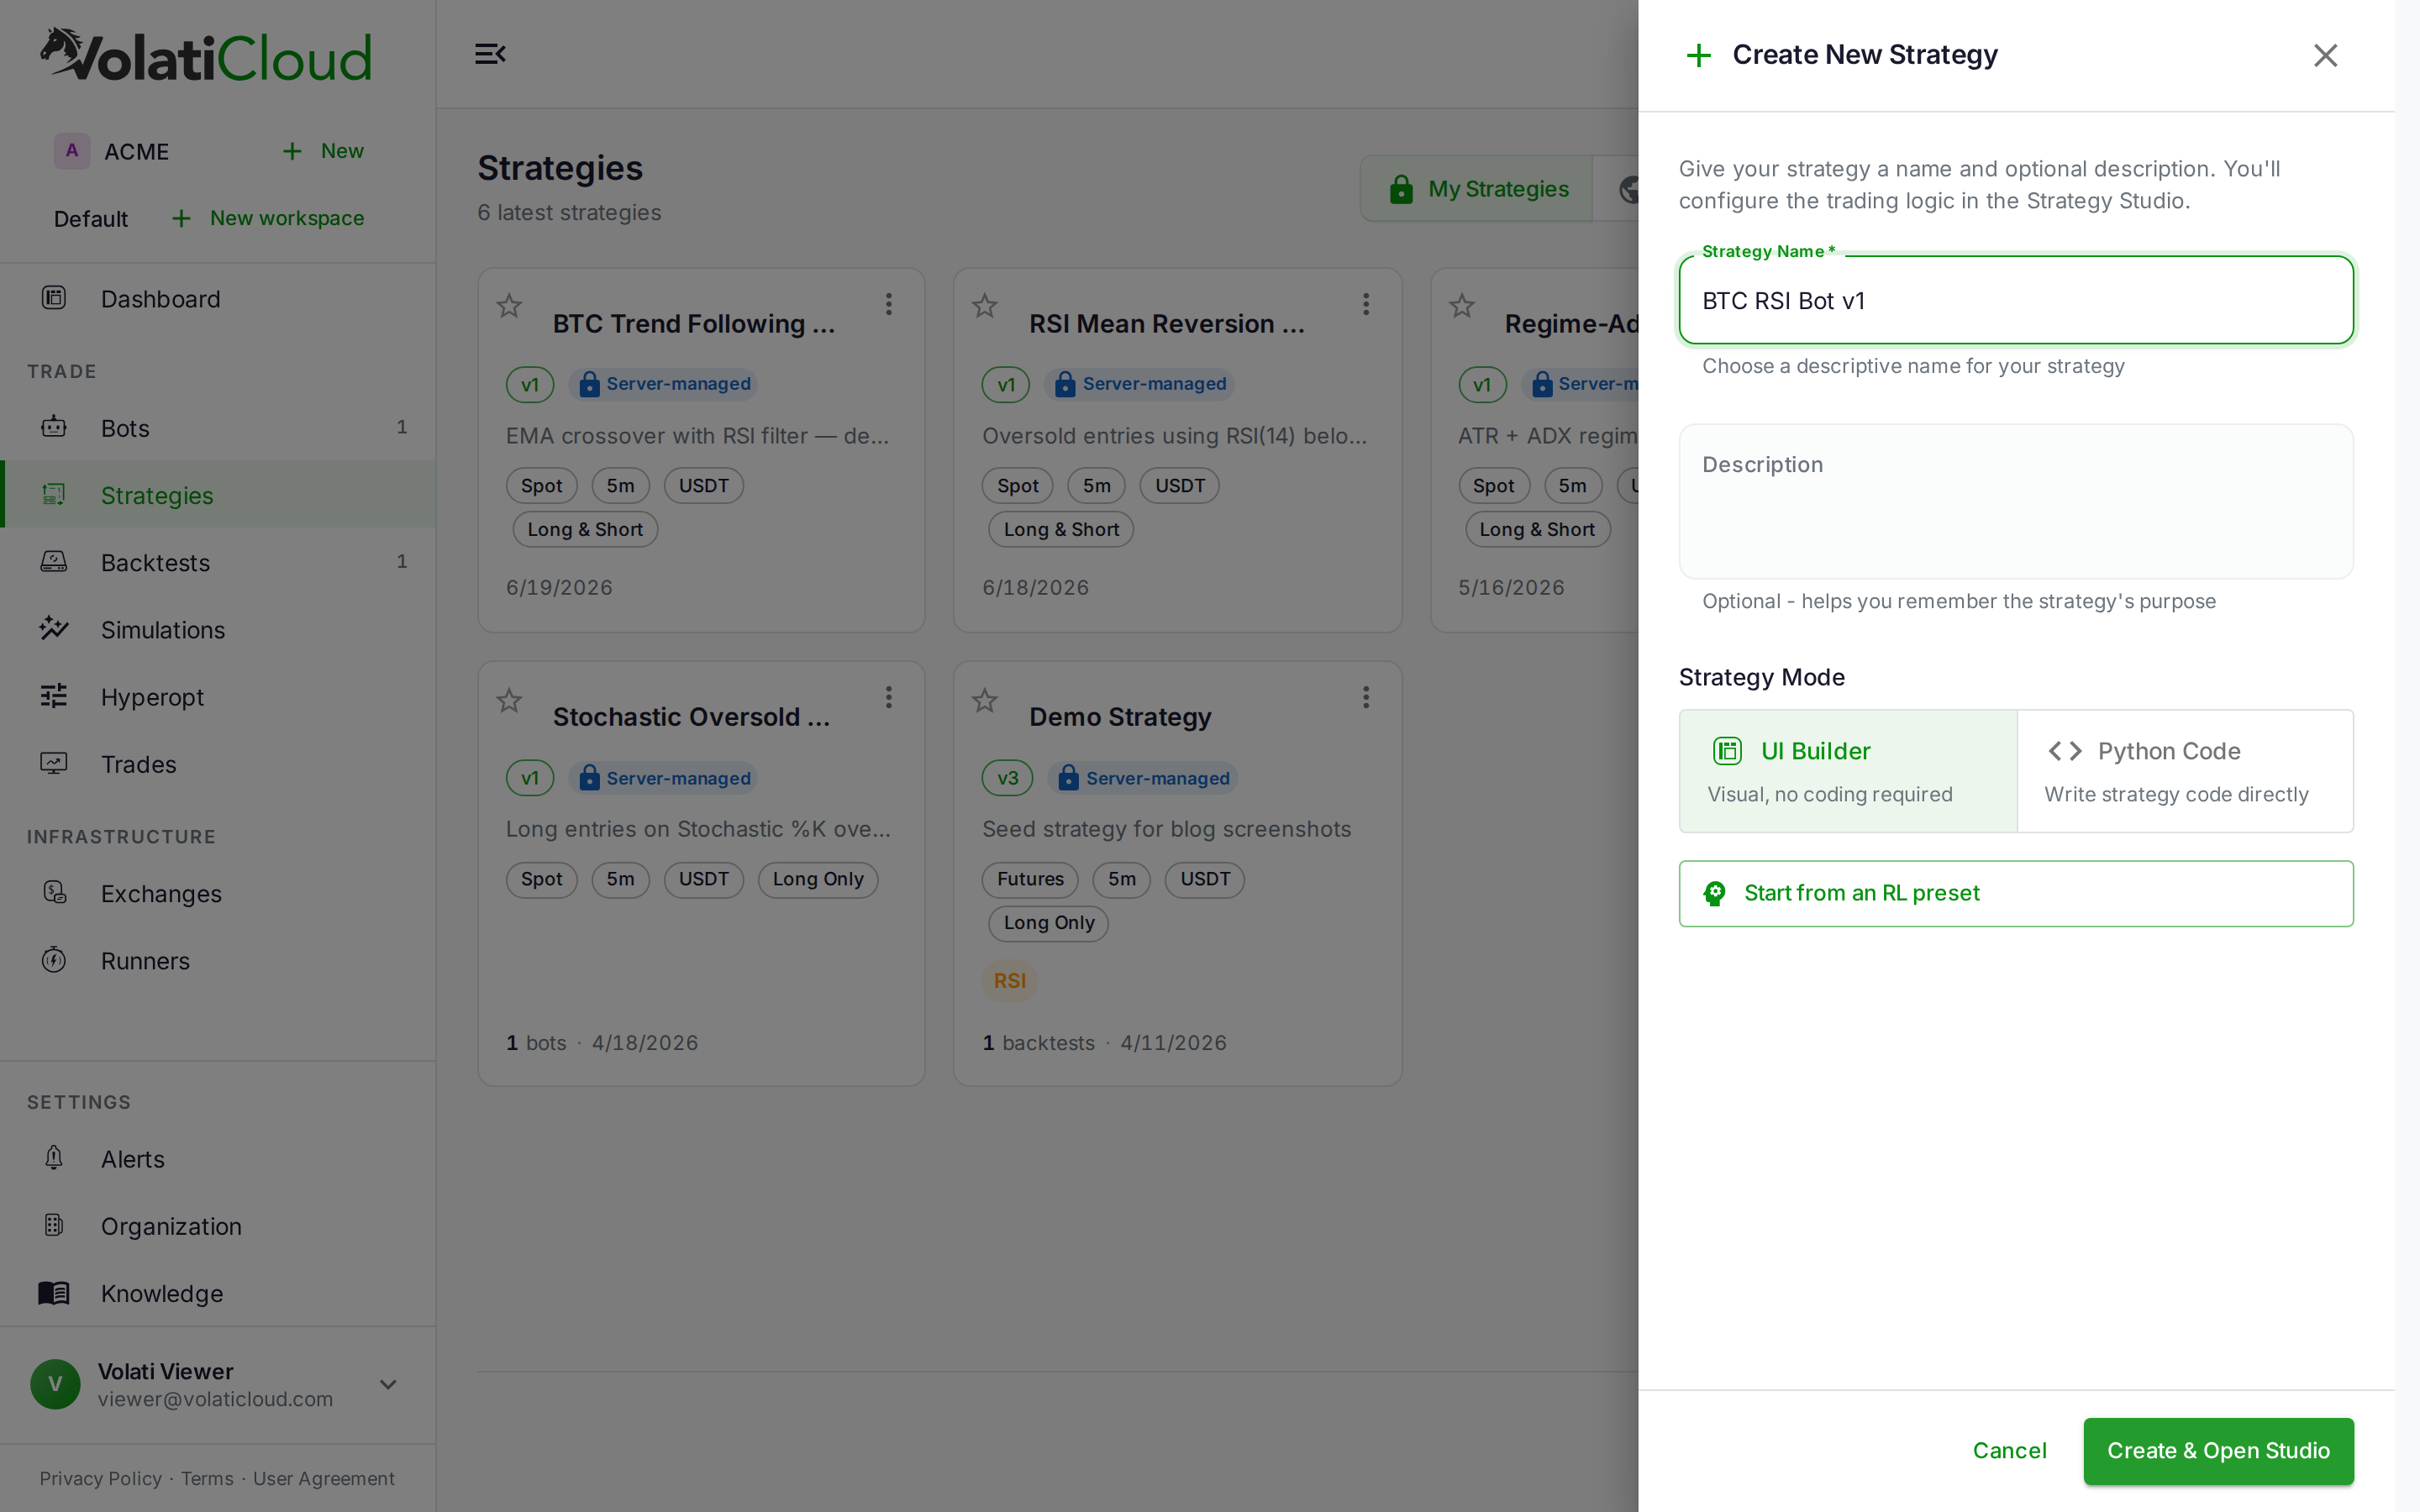Click Create & Open Studio

(x=2218, y=1450)
